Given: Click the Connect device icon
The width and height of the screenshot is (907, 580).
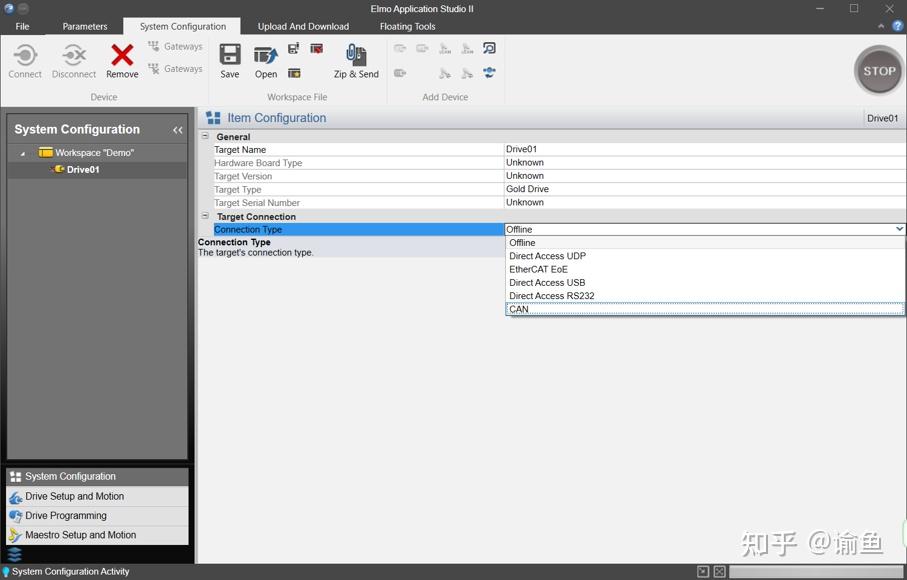Looking at the screenshot, I should [x=25, y=56].
